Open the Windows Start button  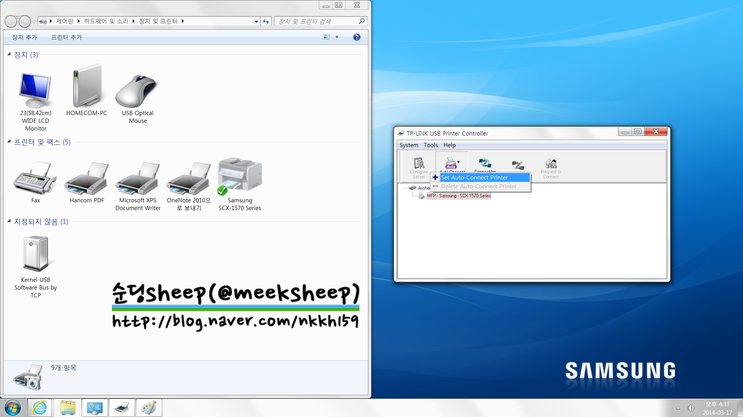(x=12, y=408)
